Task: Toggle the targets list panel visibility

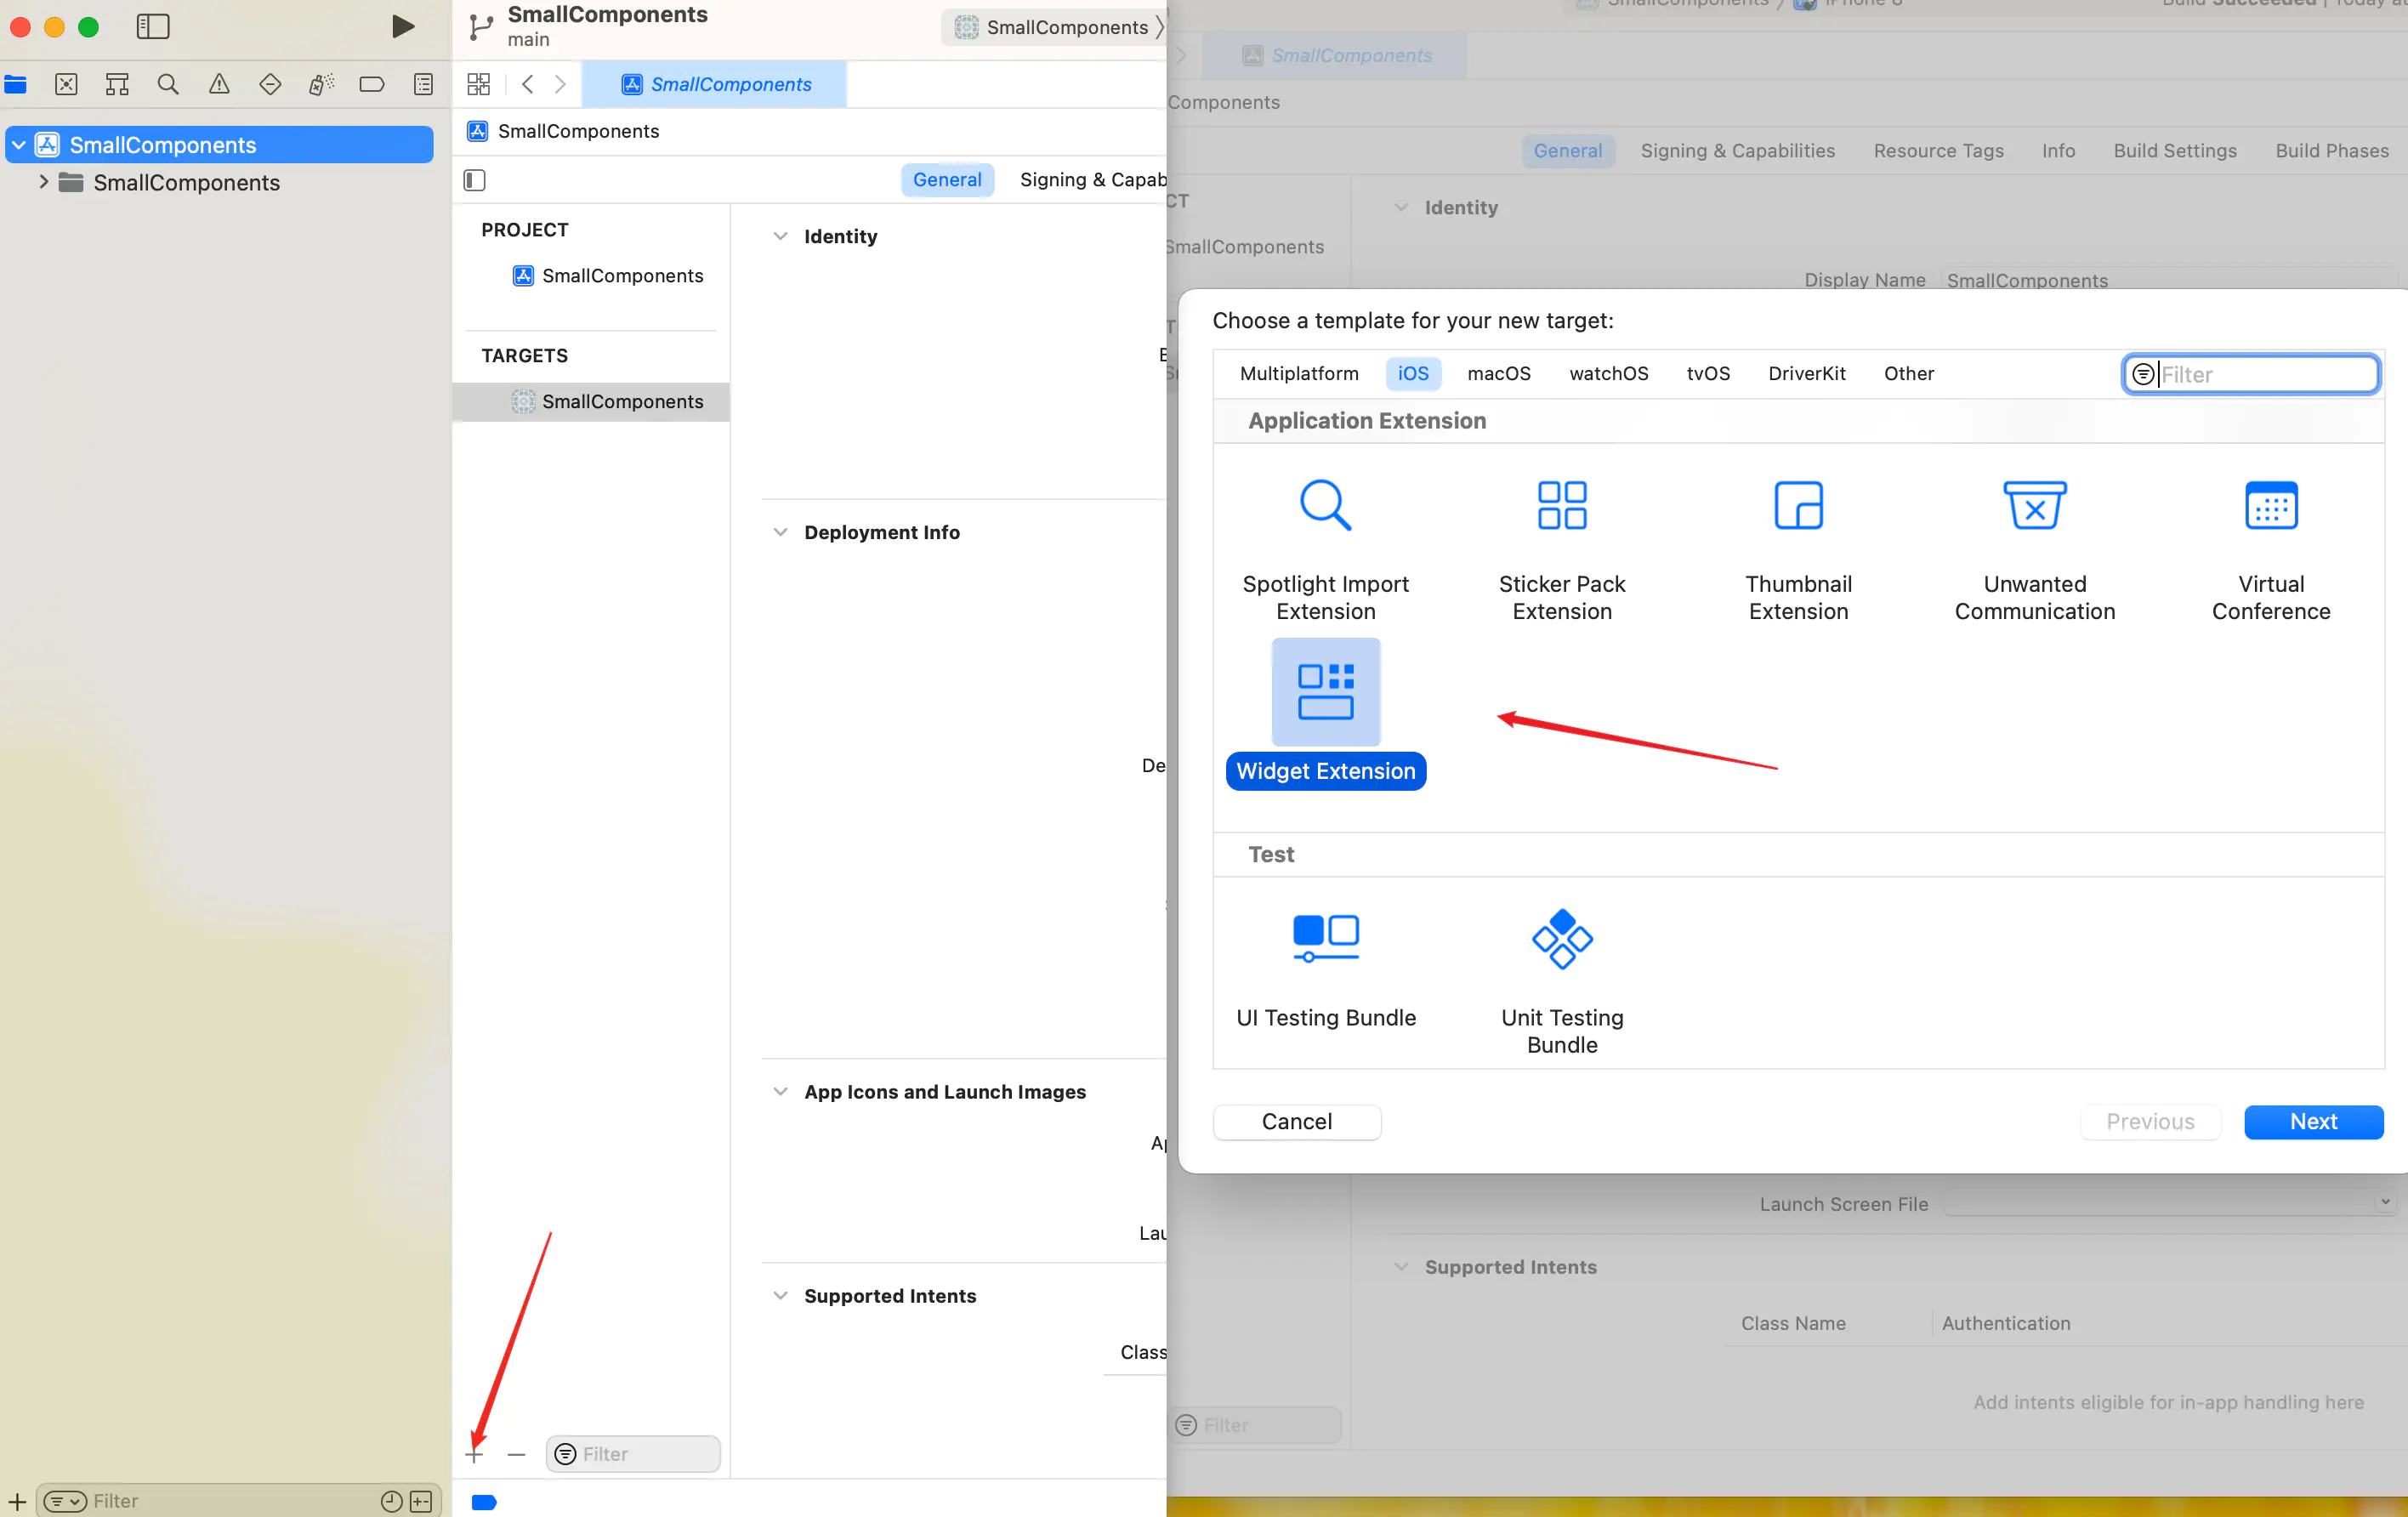Action: [x=475, y=180]
